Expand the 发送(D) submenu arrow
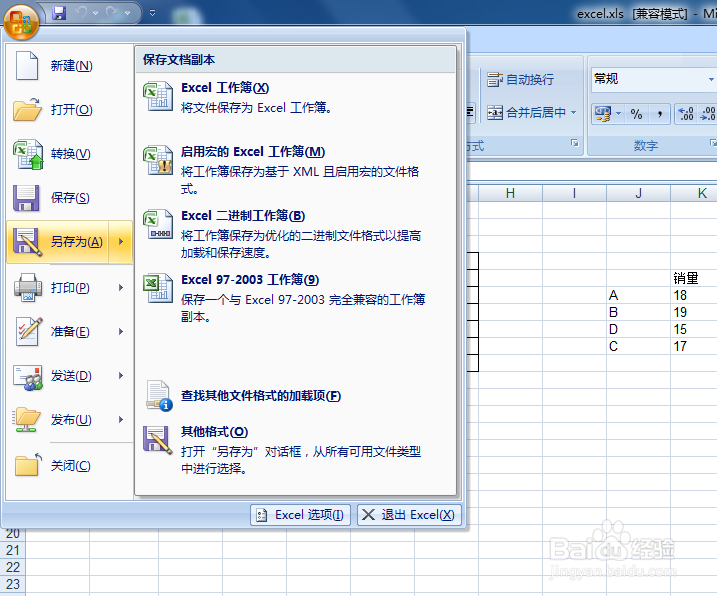Image resolution: width=717 pixels, height=596 pixels. (121, 376)
